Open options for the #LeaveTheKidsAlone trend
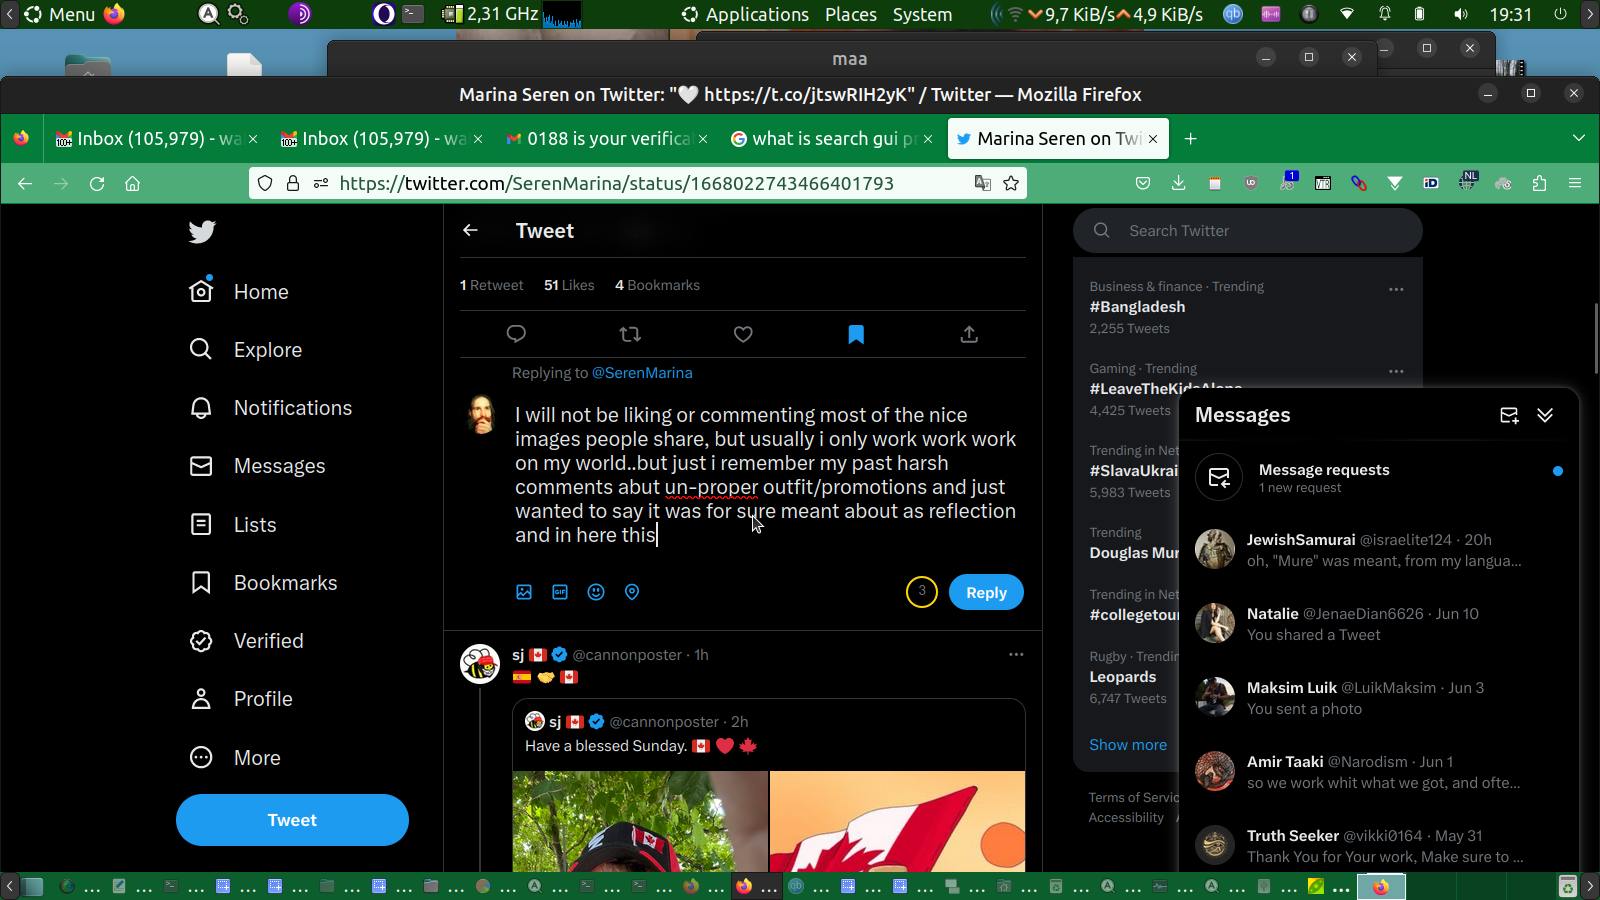Viewport: 1600px width, 900px height. [1396, 371]
